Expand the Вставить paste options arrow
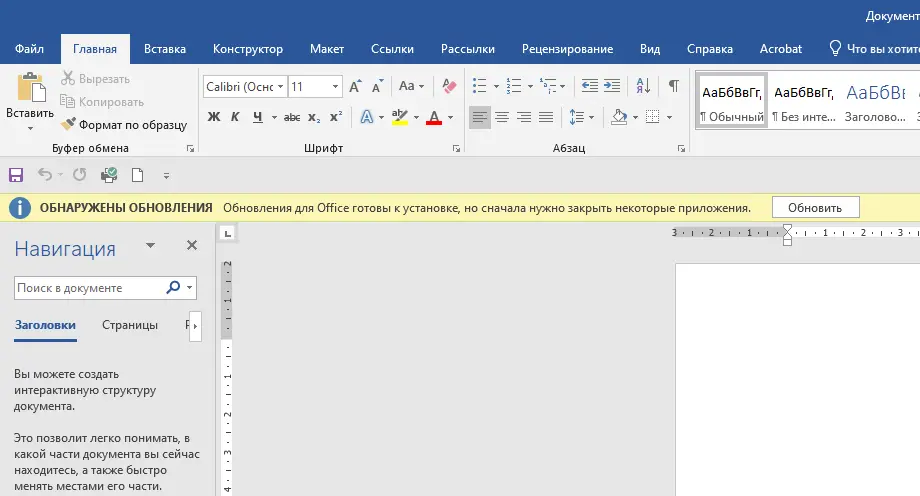The width and height of the screenshot is (920, 496). coord(29,128)
